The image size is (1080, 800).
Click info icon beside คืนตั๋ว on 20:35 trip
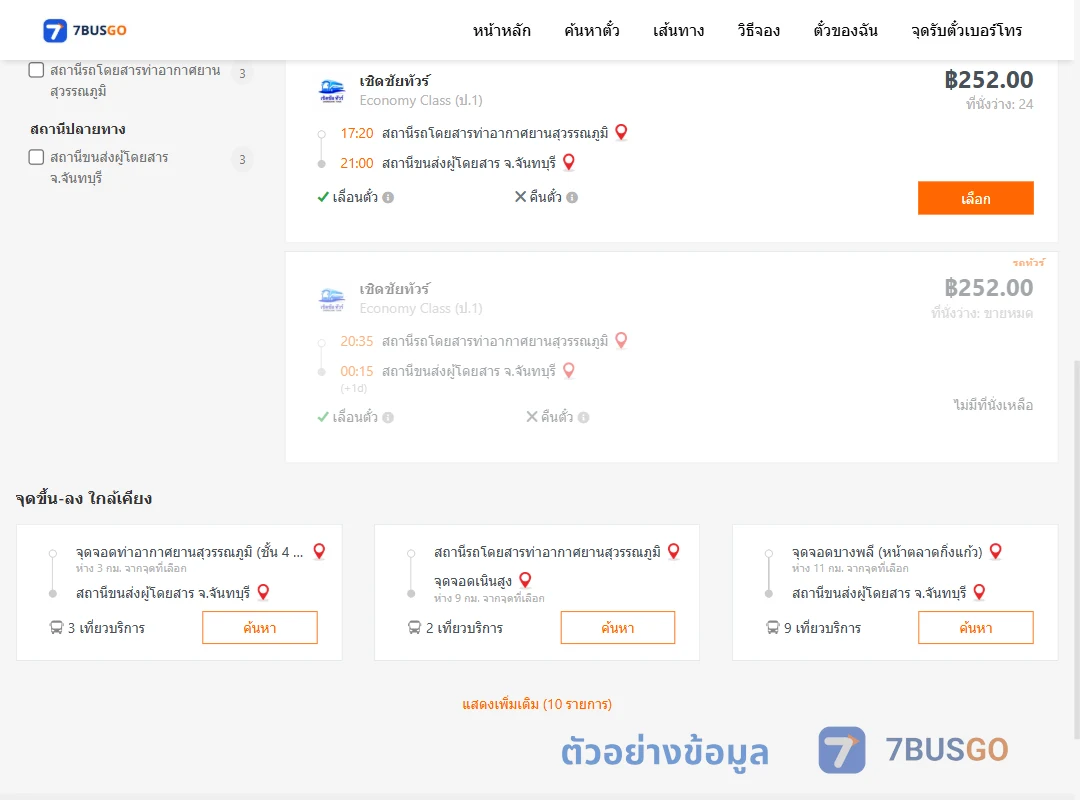584,418
